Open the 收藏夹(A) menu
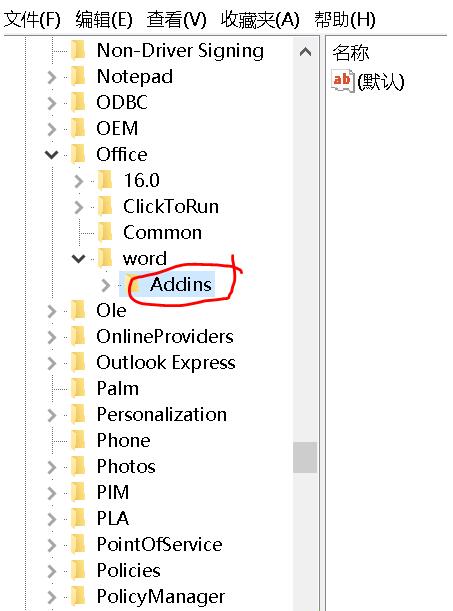 coord(260,19)
